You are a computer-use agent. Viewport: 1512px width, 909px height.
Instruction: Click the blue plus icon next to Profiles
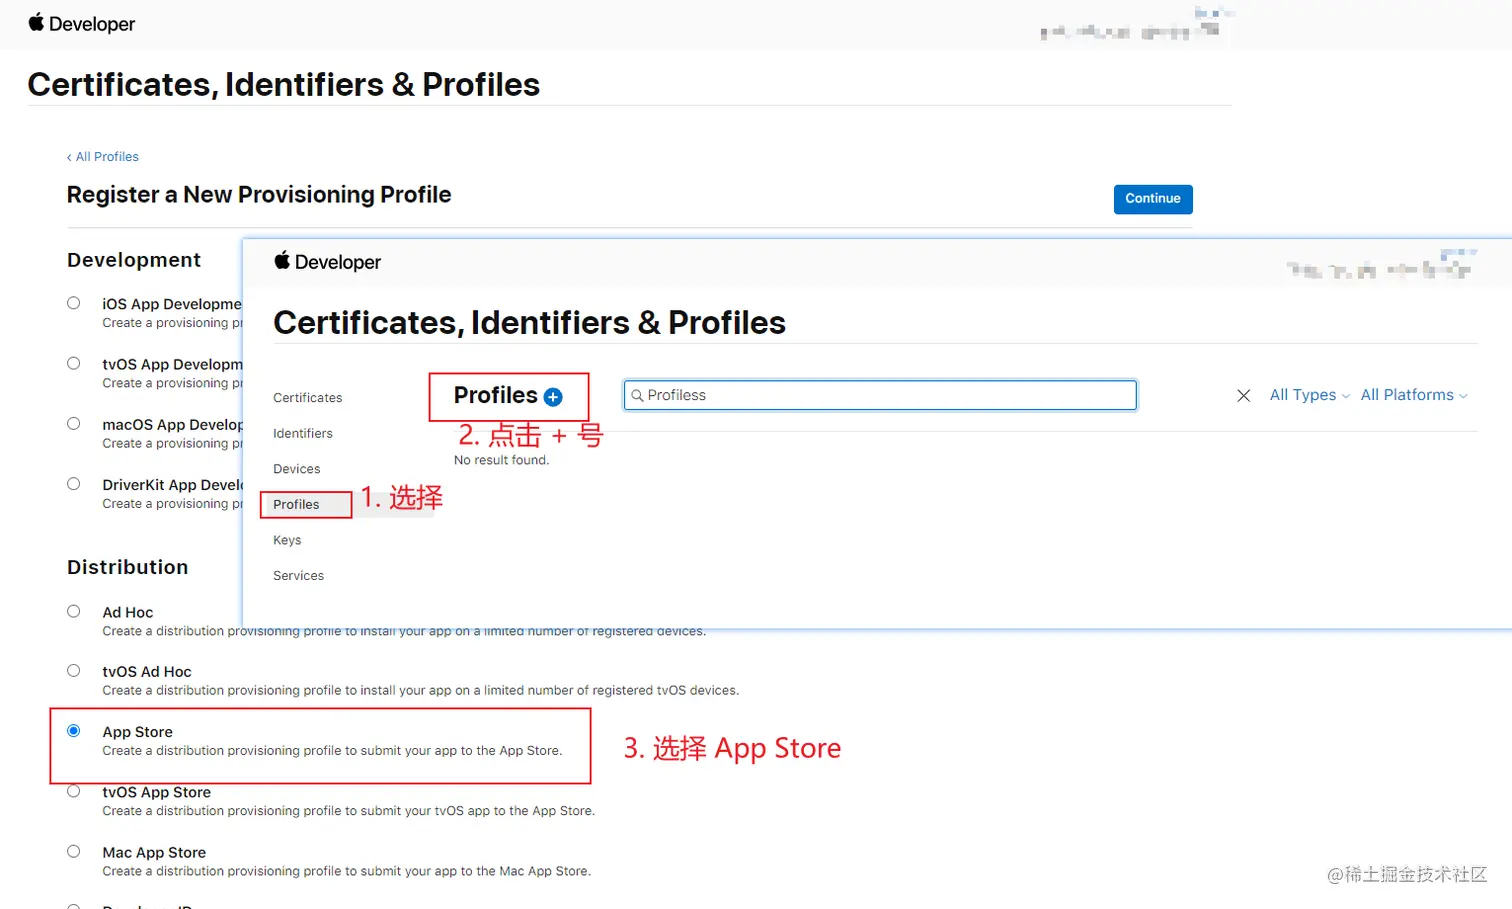[x=553, y=397]
